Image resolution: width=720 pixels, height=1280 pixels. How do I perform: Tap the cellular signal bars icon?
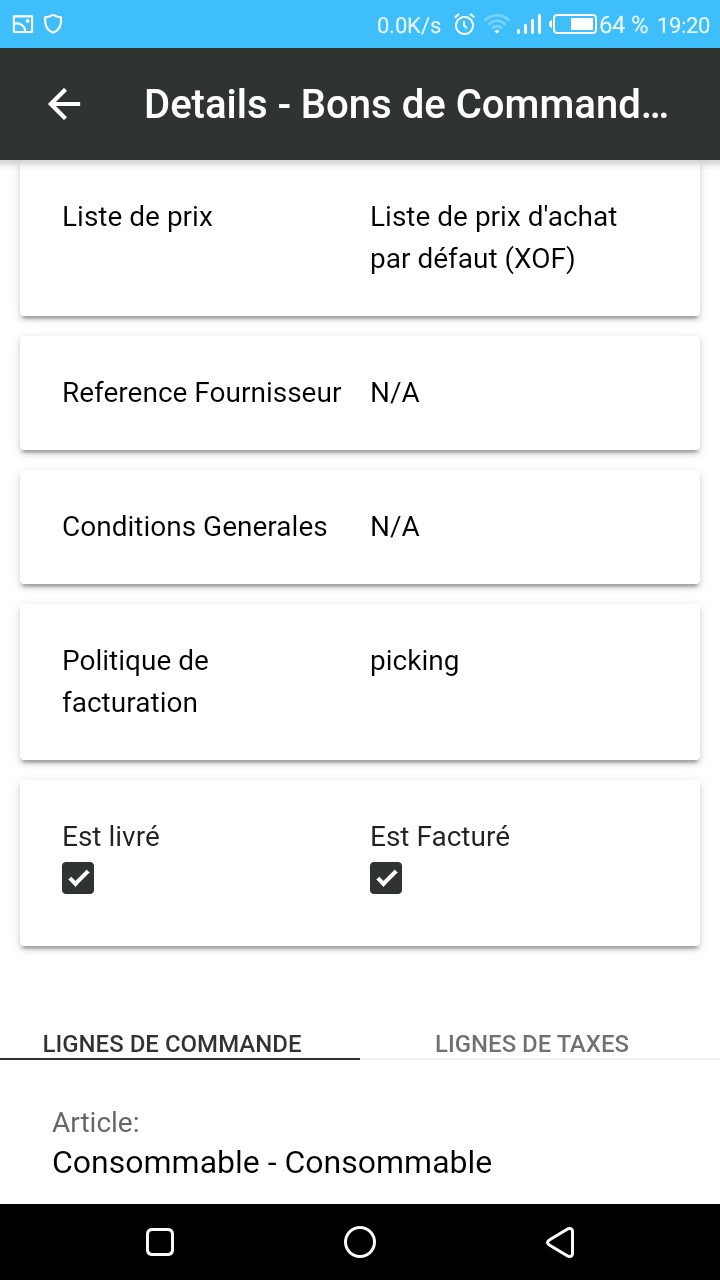coord(529,25)
